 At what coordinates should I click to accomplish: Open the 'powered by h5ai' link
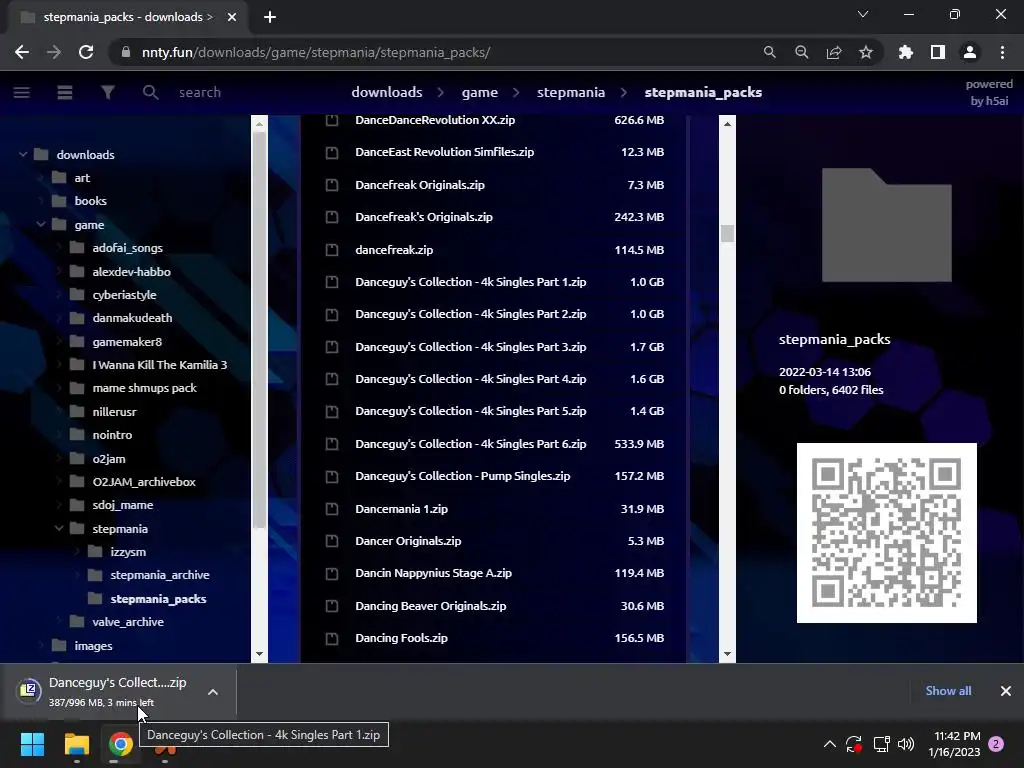click(x=989, y=92)
